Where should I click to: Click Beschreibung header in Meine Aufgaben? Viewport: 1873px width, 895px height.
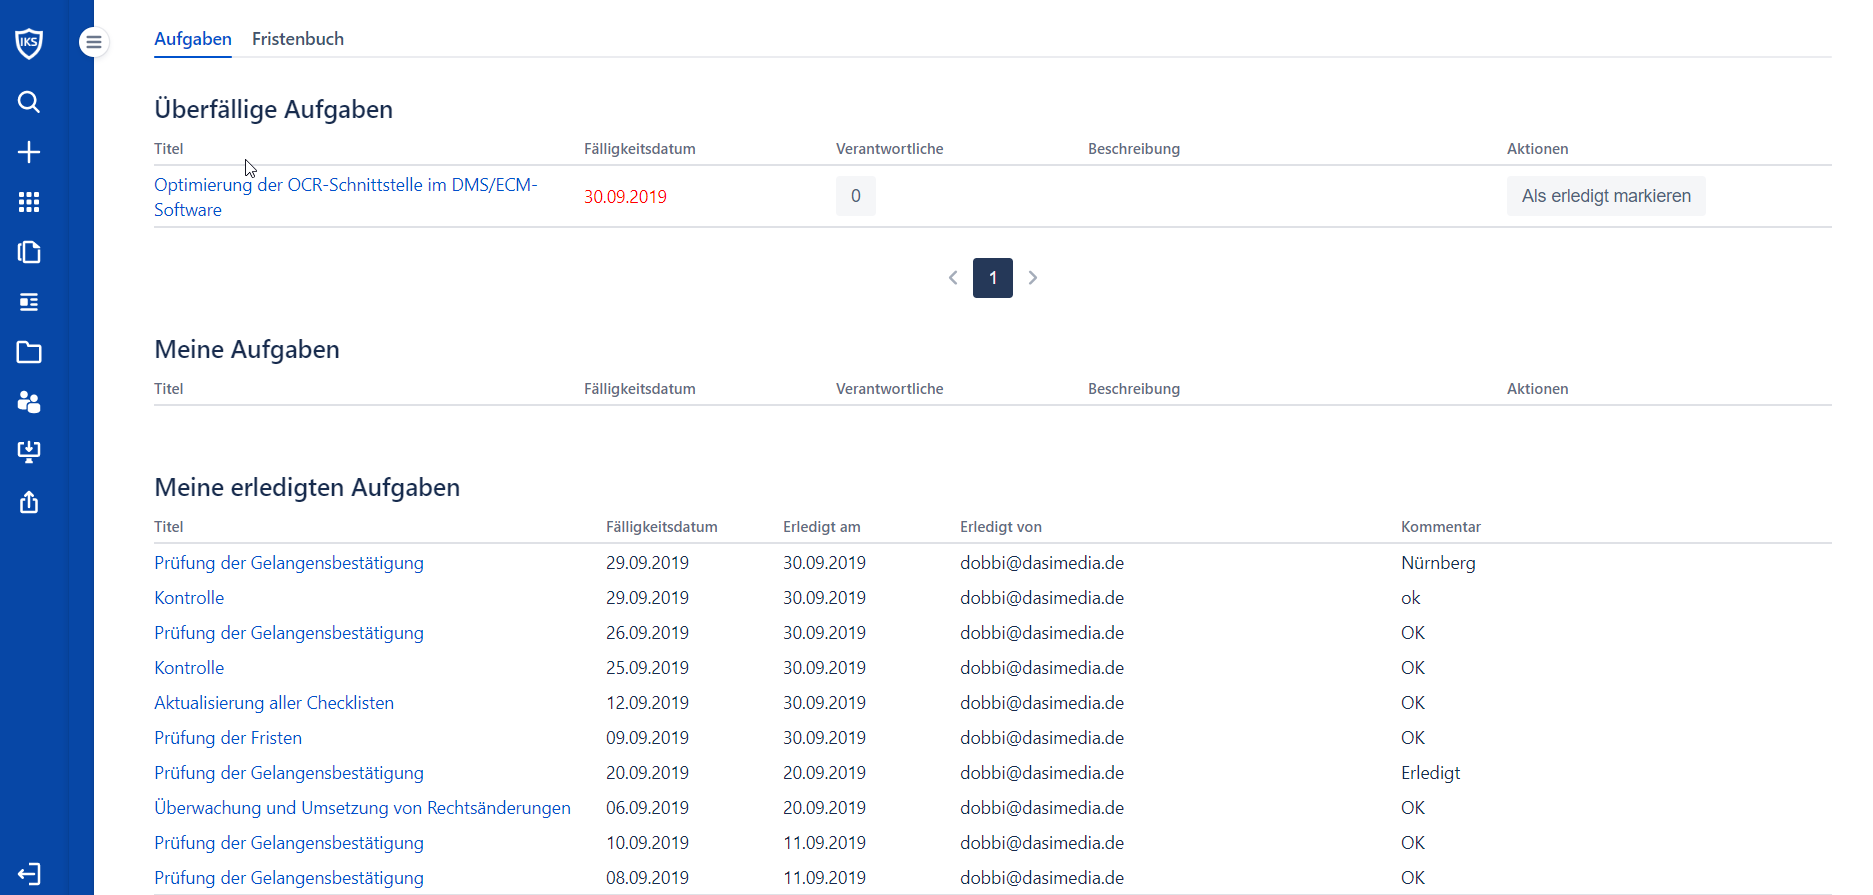(1134, 389)
